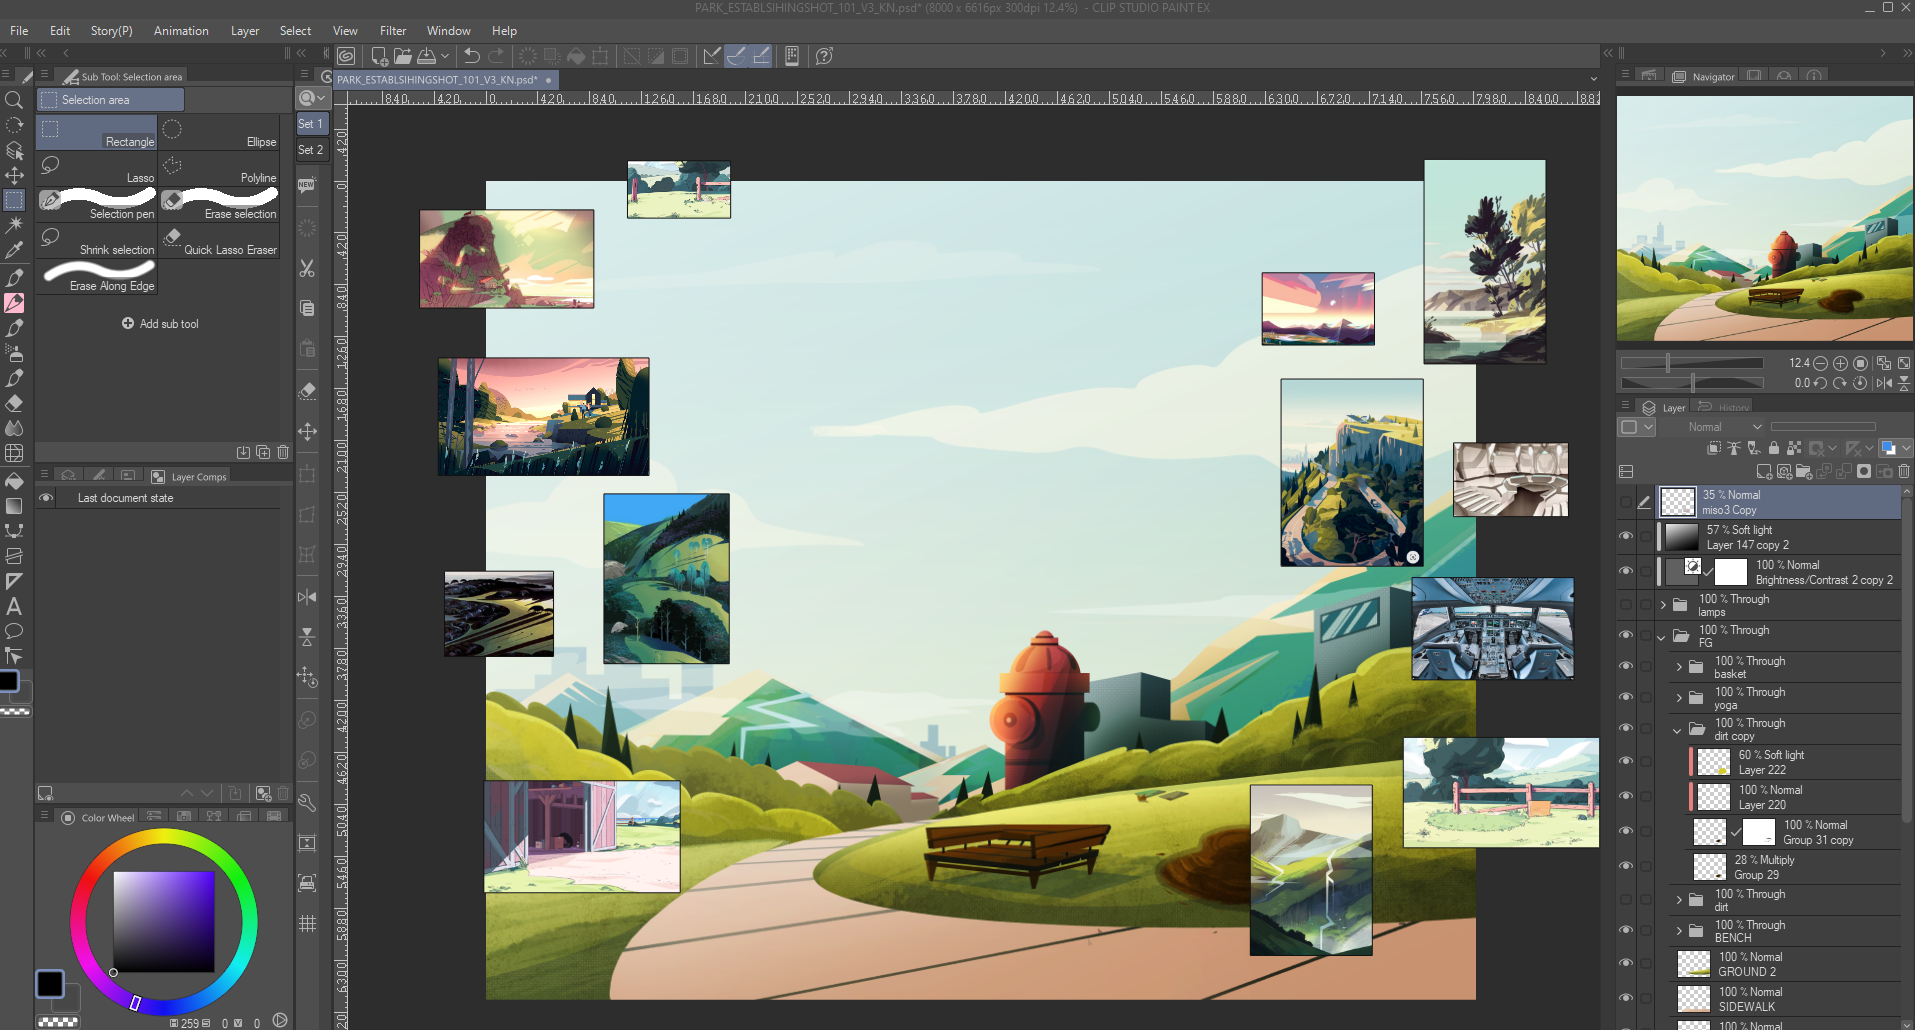Select Set 2 quick access button

point(311,150)
